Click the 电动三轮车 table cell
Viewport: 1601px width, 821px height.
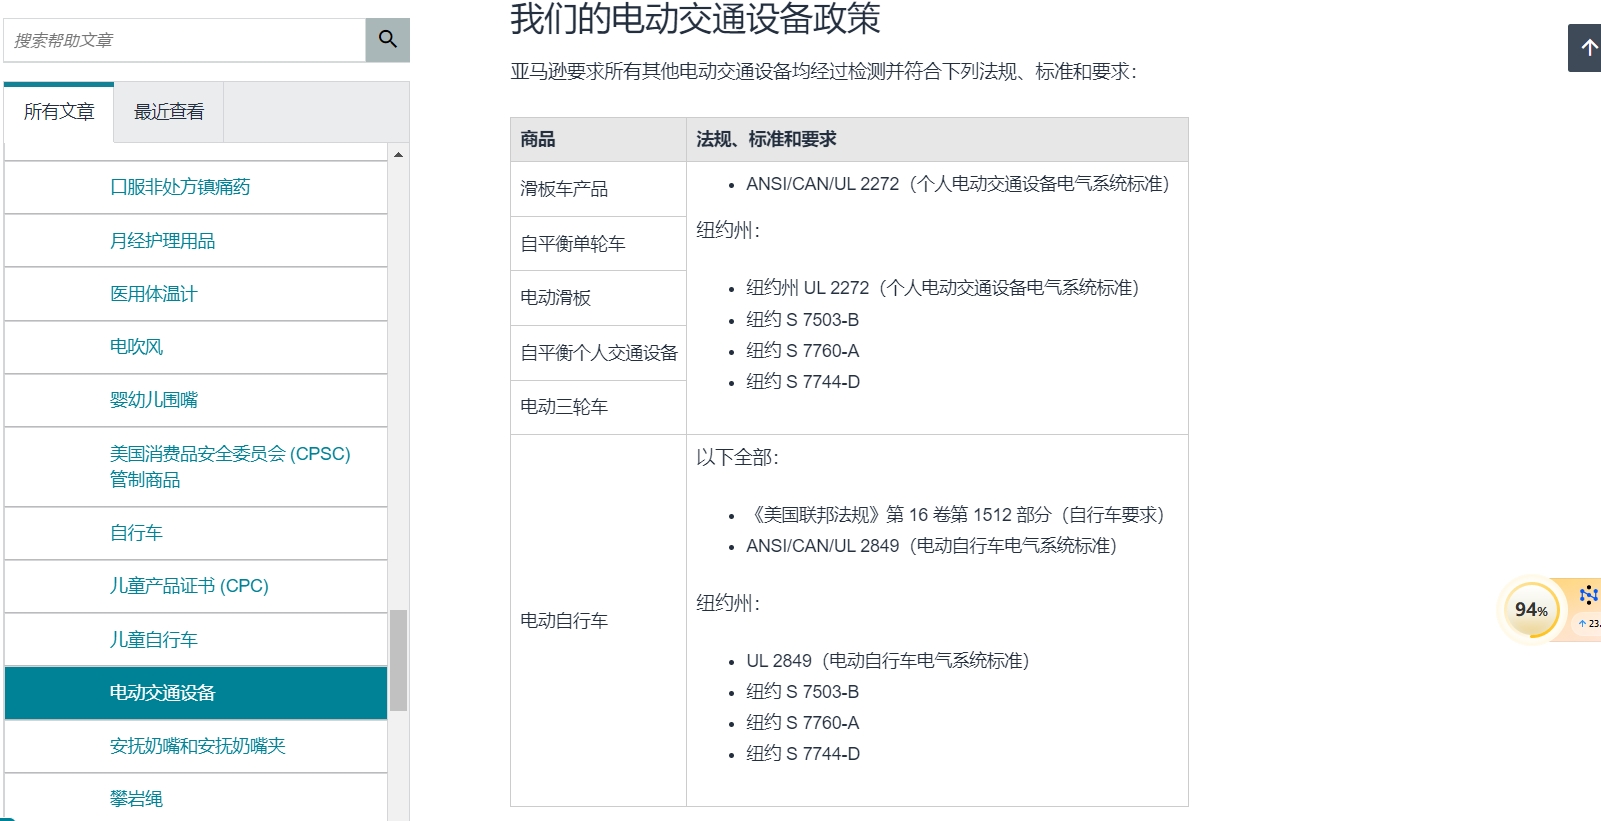(x=598, y=407)
